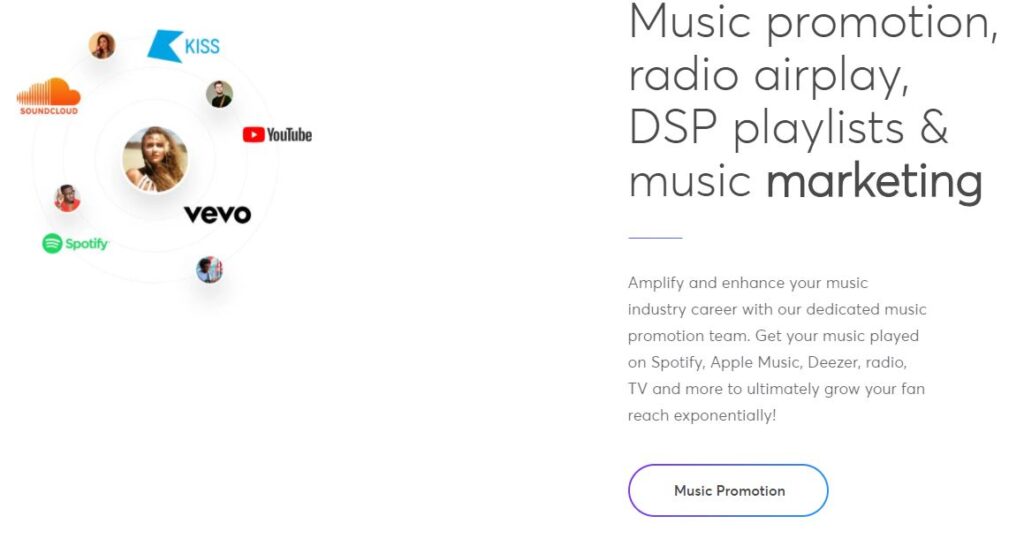Click the "Music promotion," heading line

(x=813, y=23)
